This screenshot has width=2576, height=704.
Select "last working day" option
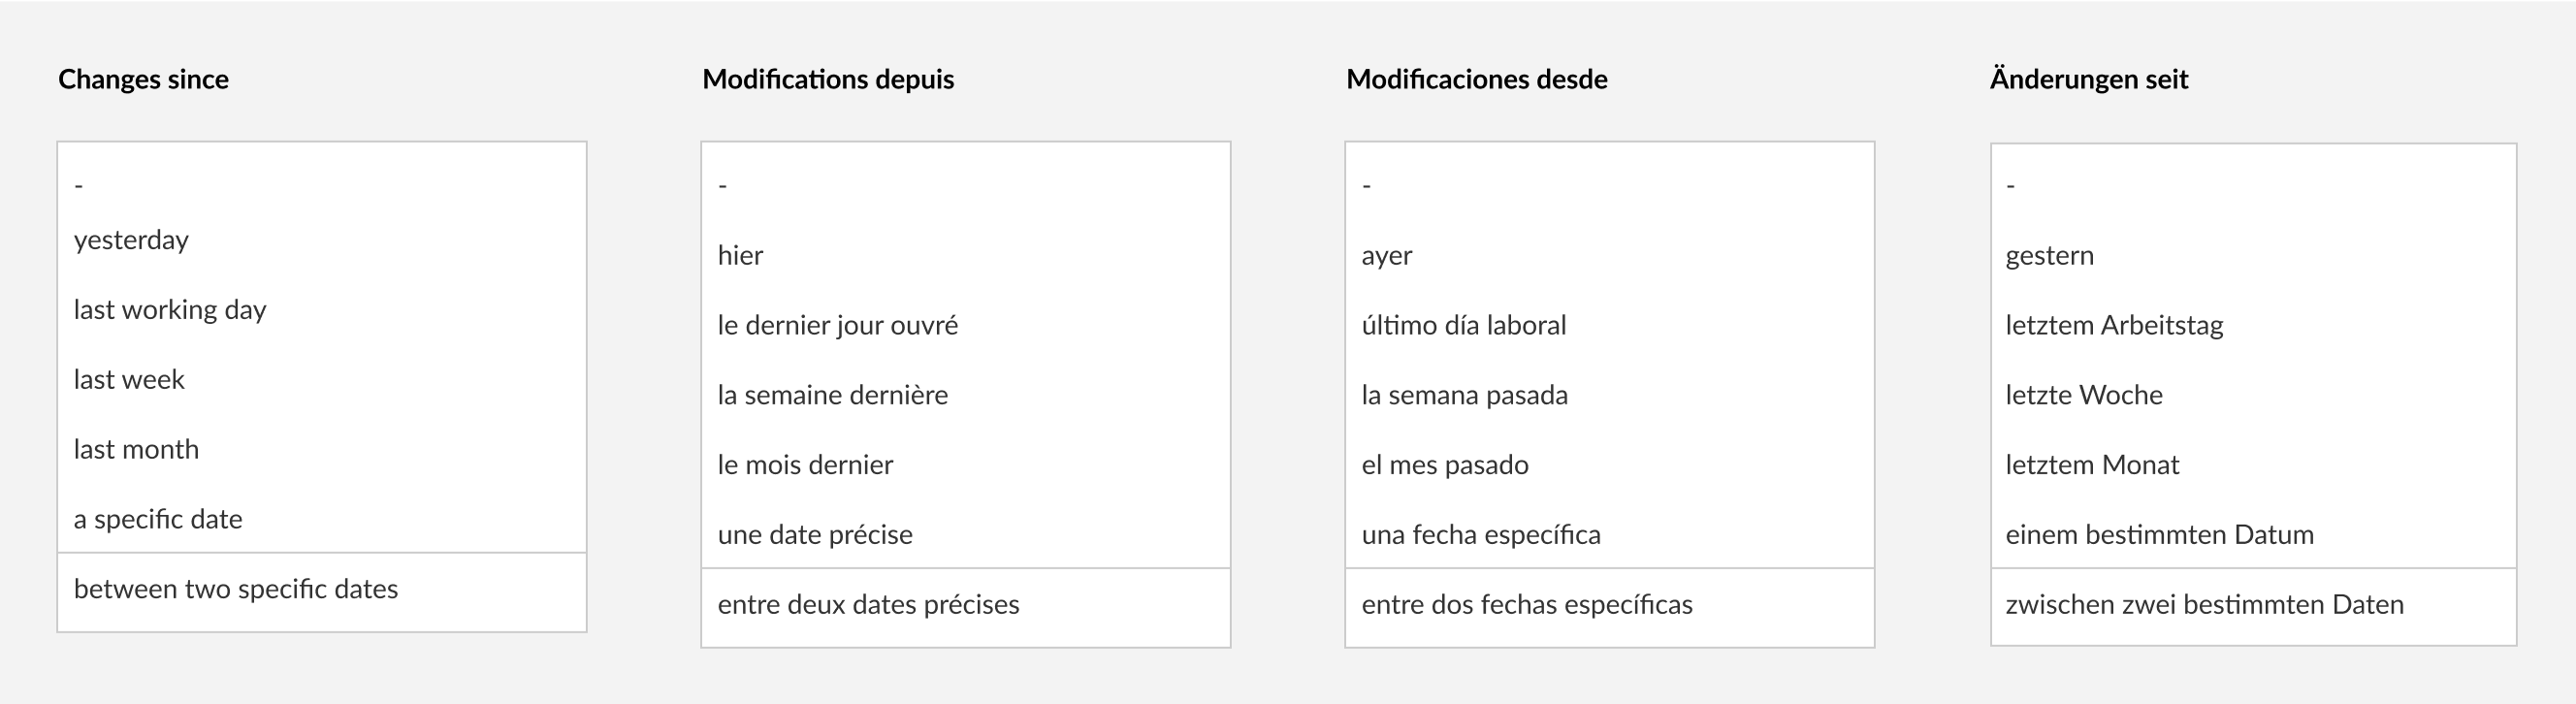tap(170, 309)
